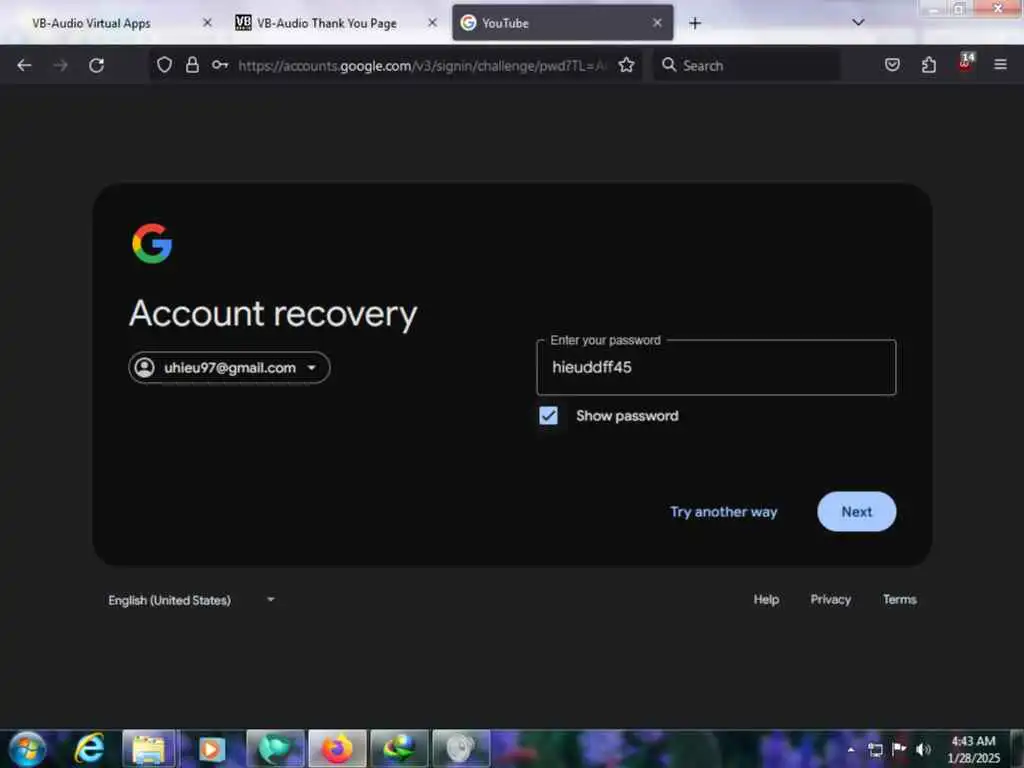Open the tracking protection shield icon
The width and height of the screenshot is (1024, 768).
[165, 65]
